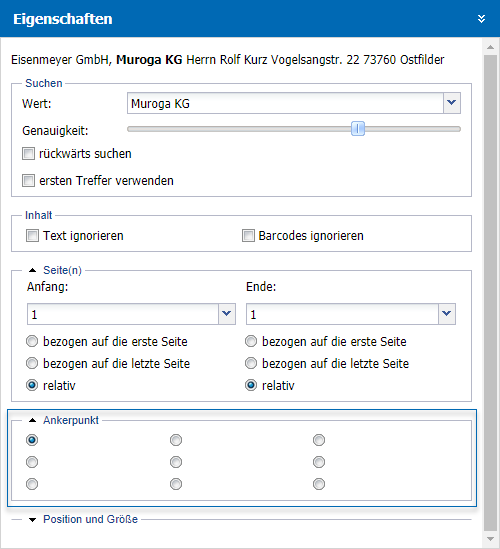Enable the rückwärts suchen checkbox
500x549 pixels.
28,153
